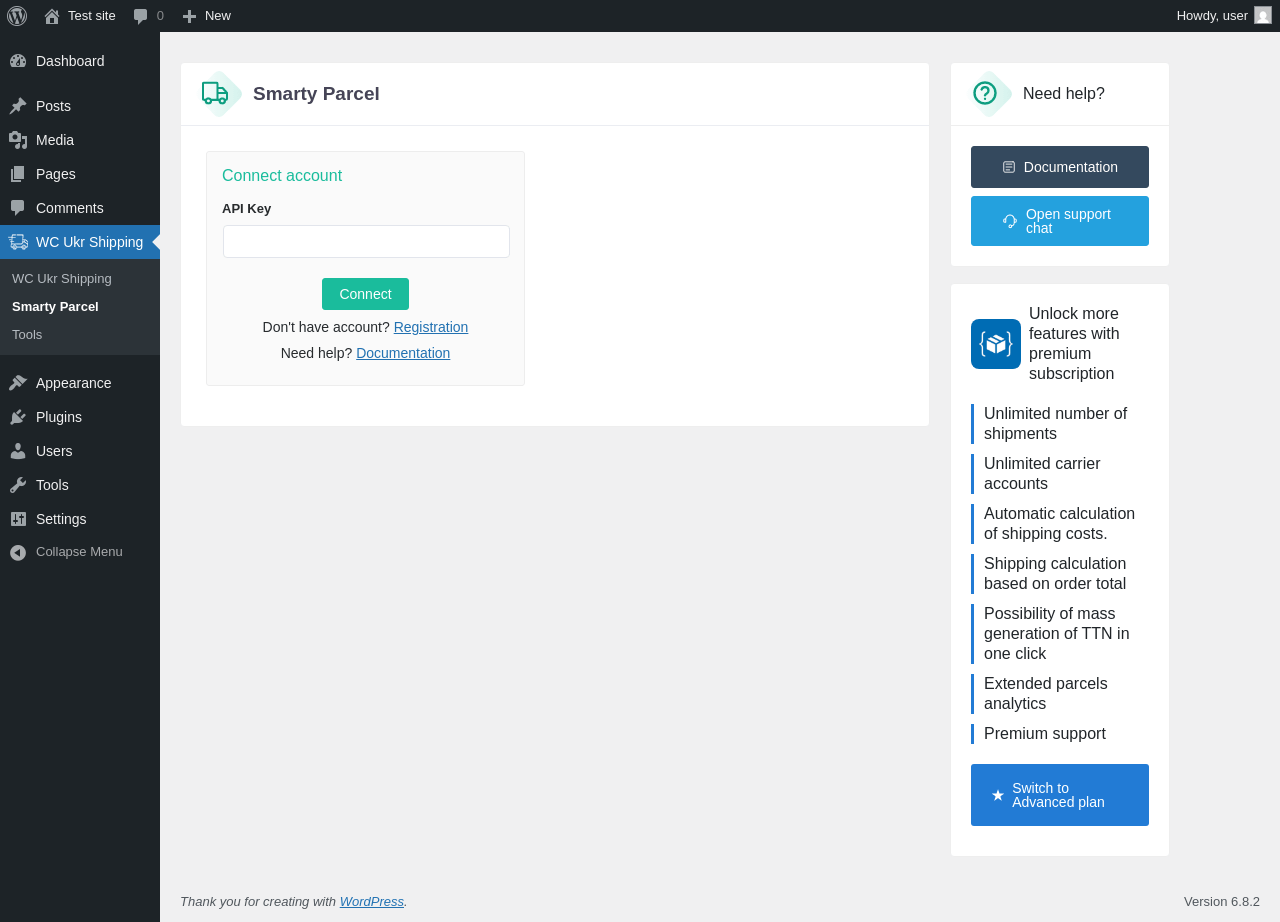Click Premium support feature text
The width and height of the screenshot is (1280, 922).
pyautogui.click(x=1045, y=734)
